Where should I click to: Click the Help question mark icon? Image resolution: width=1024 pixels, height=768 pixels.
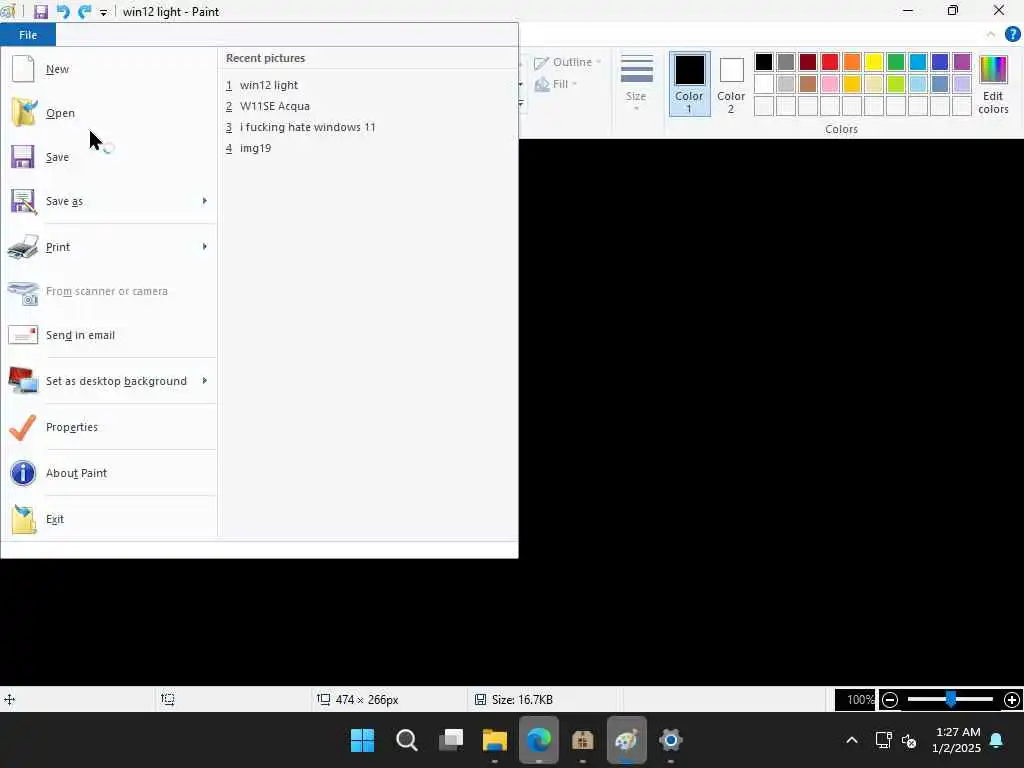(x=1012, y=35)
